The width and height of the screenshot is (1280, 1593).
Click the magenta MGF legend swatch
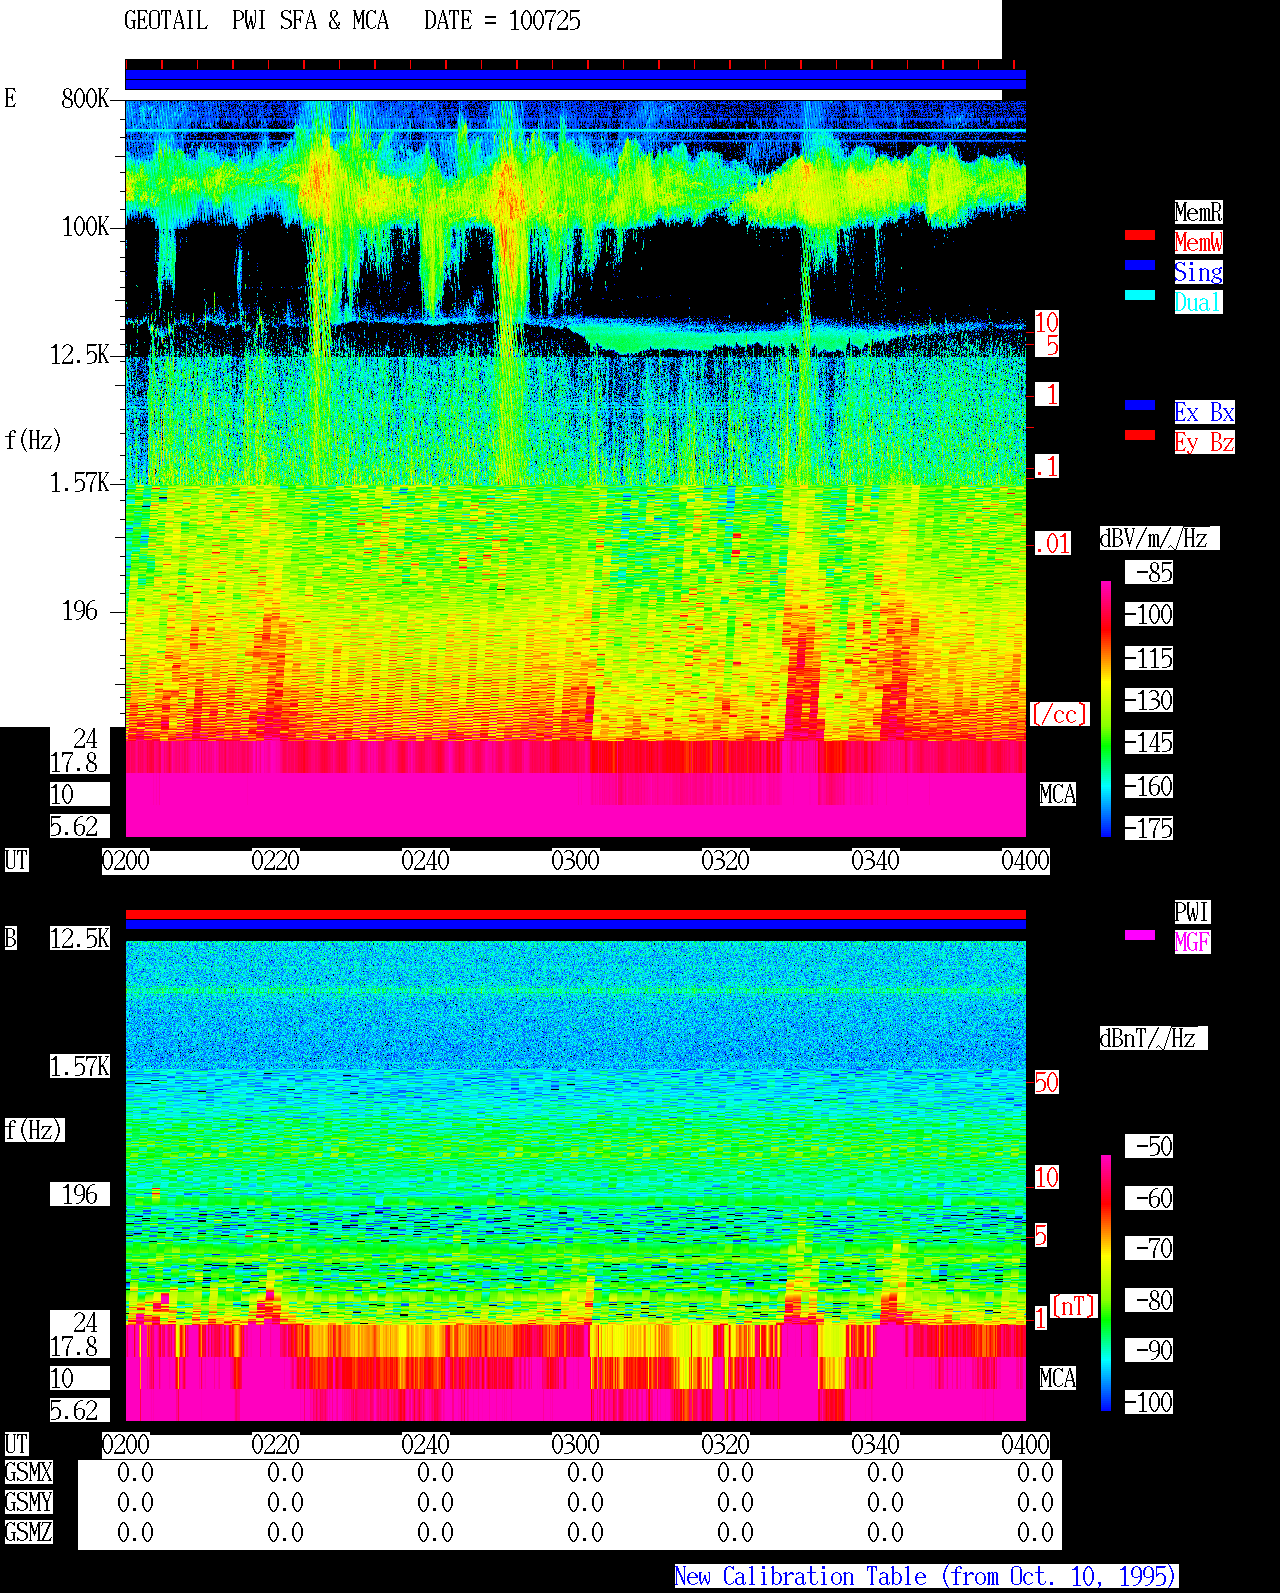pos(1140,935)
